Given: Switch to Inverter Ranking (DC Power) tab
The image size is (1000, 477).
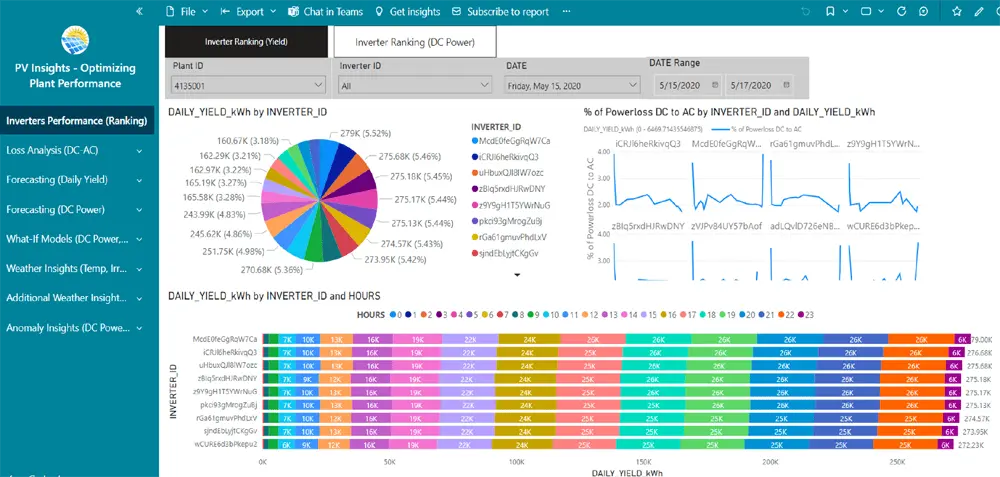Looking at the screenshot, I should pyautogui.click(x=414, y=43).
